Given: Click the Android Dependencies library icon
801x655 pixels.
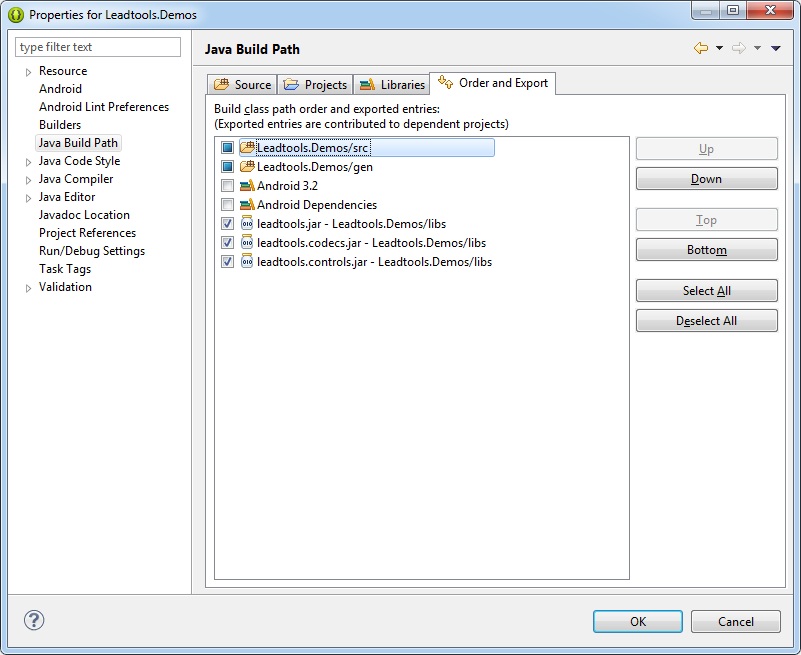Looking at the screenshot, I should [247, 204].
